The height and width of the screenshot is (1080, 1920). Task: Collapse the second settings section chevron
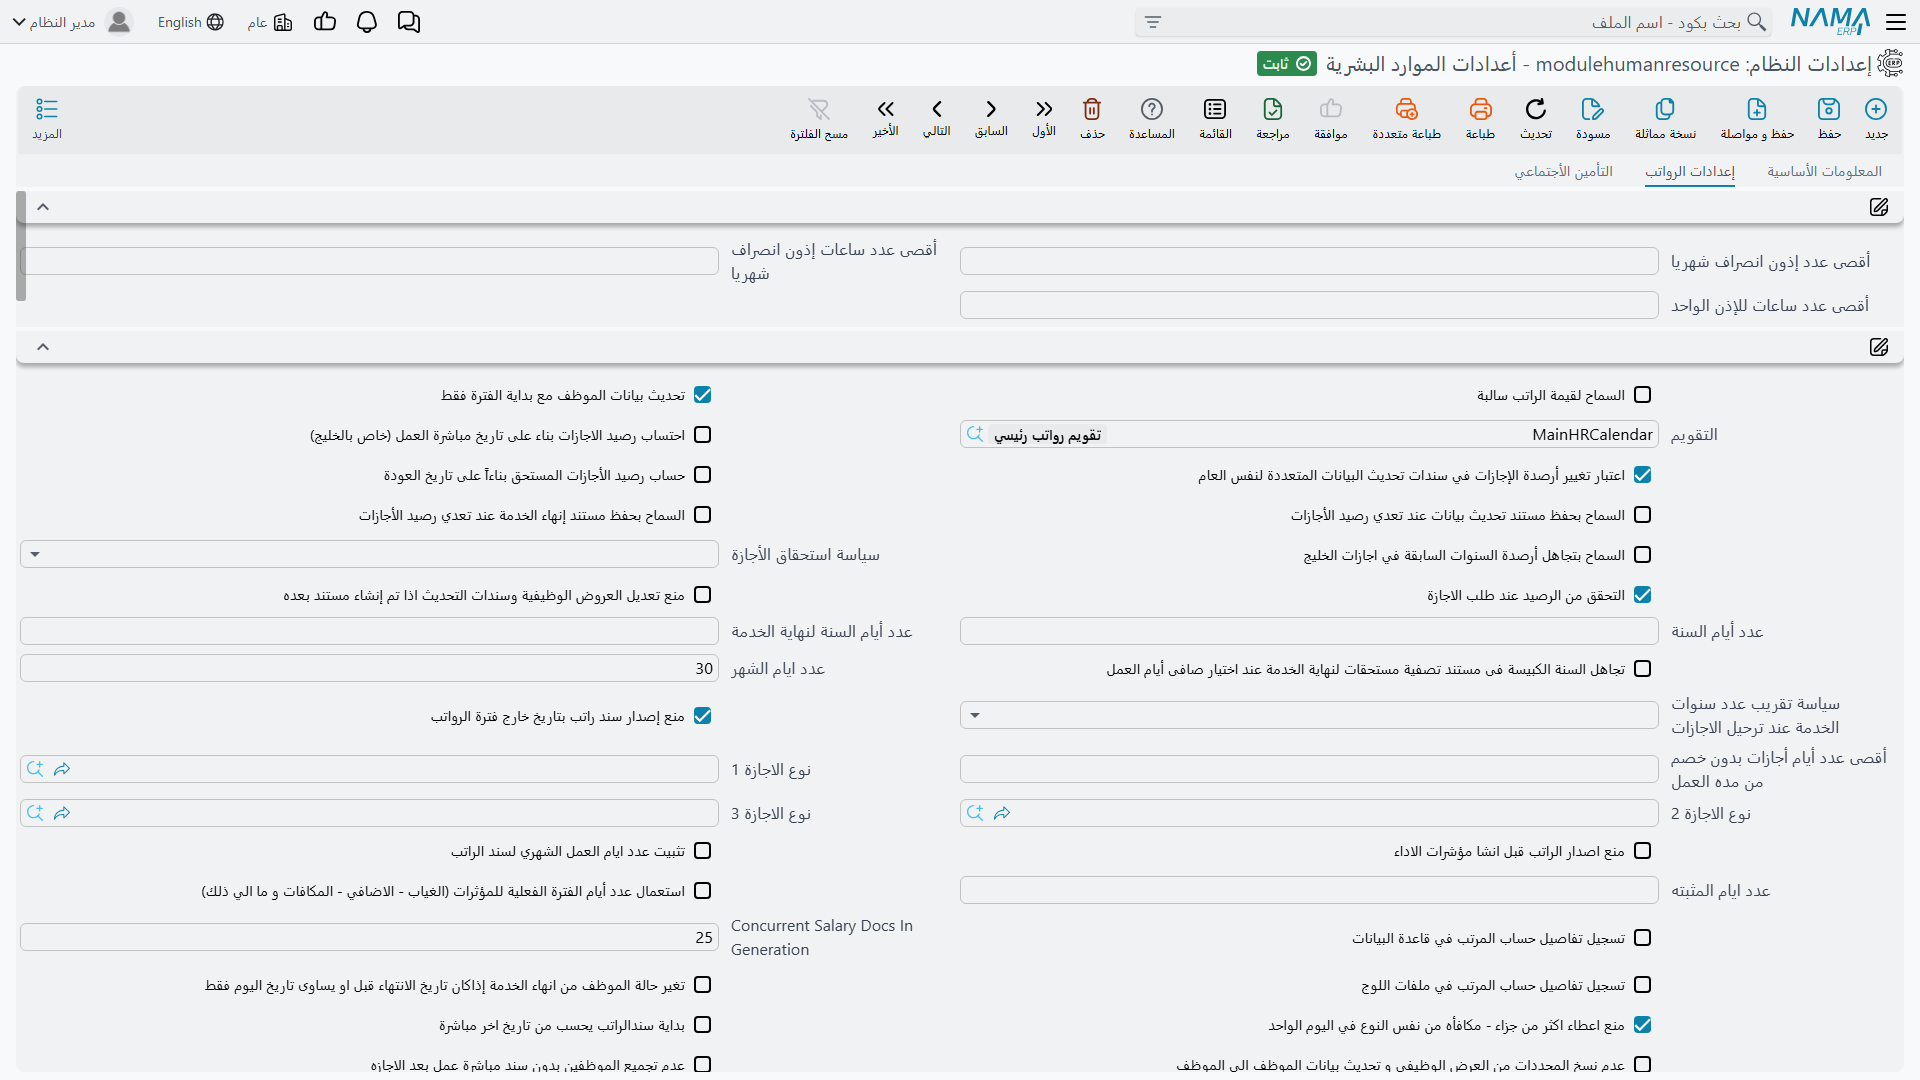click(x=43, y=347)
